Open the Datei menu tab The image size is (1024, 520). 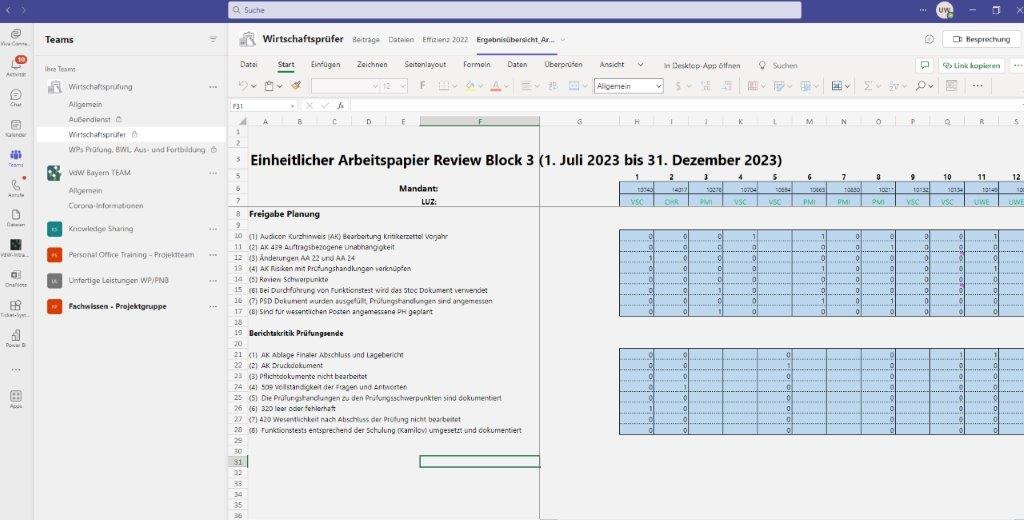(x=248, y=65)
